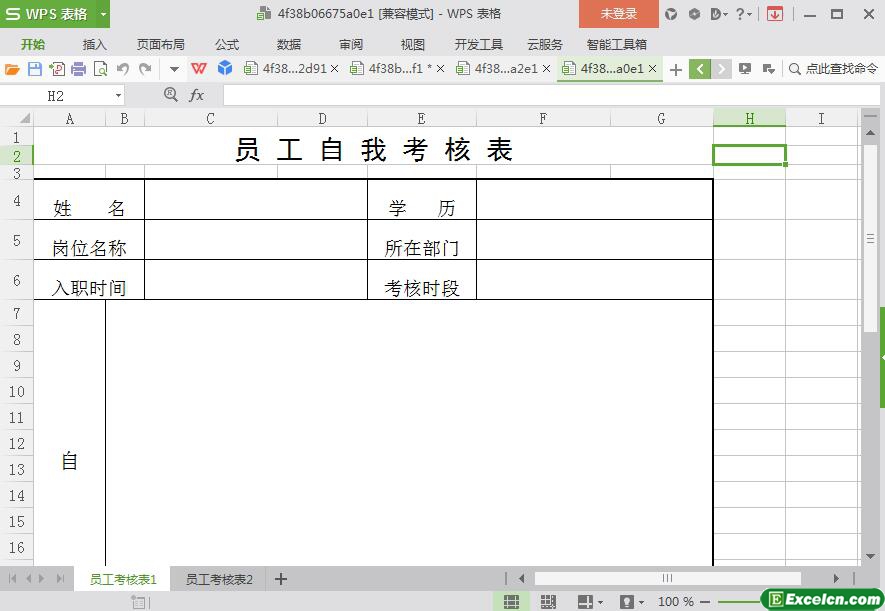Expand the quick access toolbar dropdown arrow
Screen dimensions: 885x611
point(174,69)
